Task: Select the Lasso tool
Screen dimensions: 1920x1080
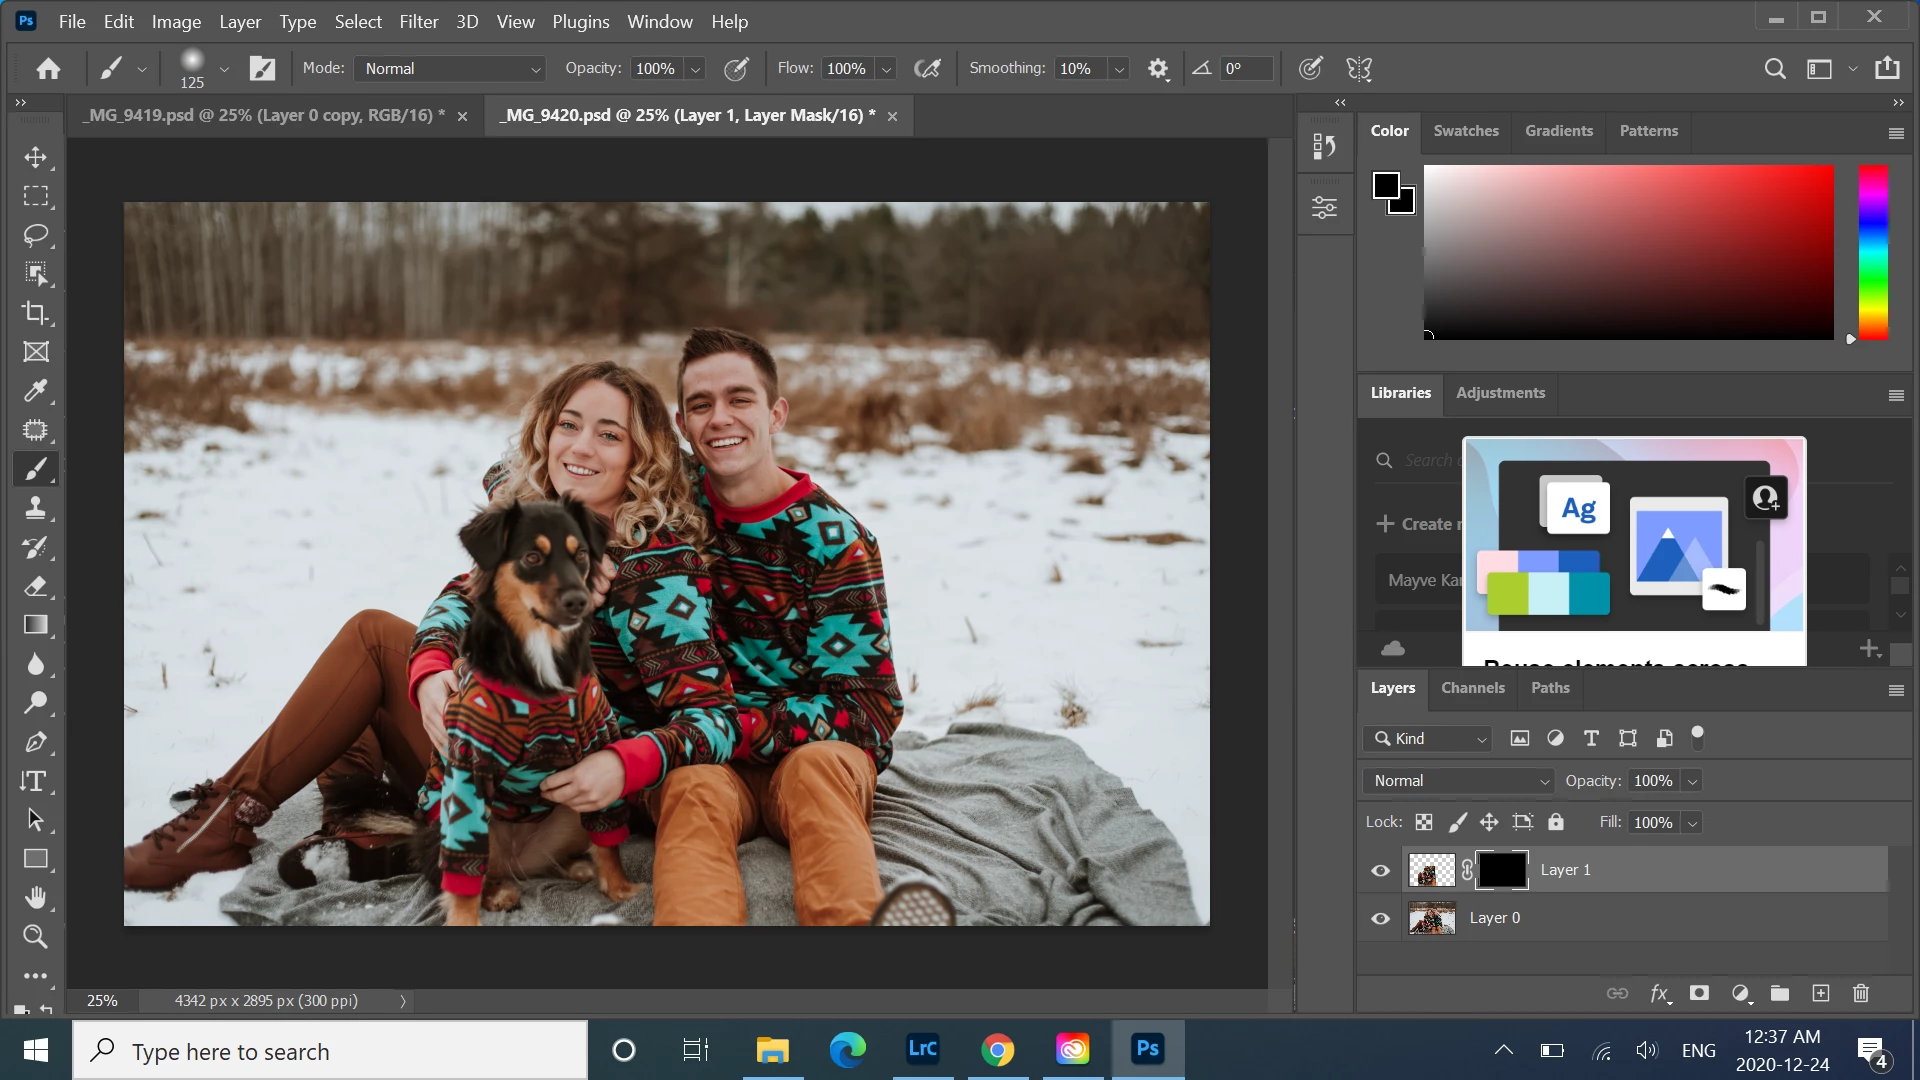Action: coord(36,235)
